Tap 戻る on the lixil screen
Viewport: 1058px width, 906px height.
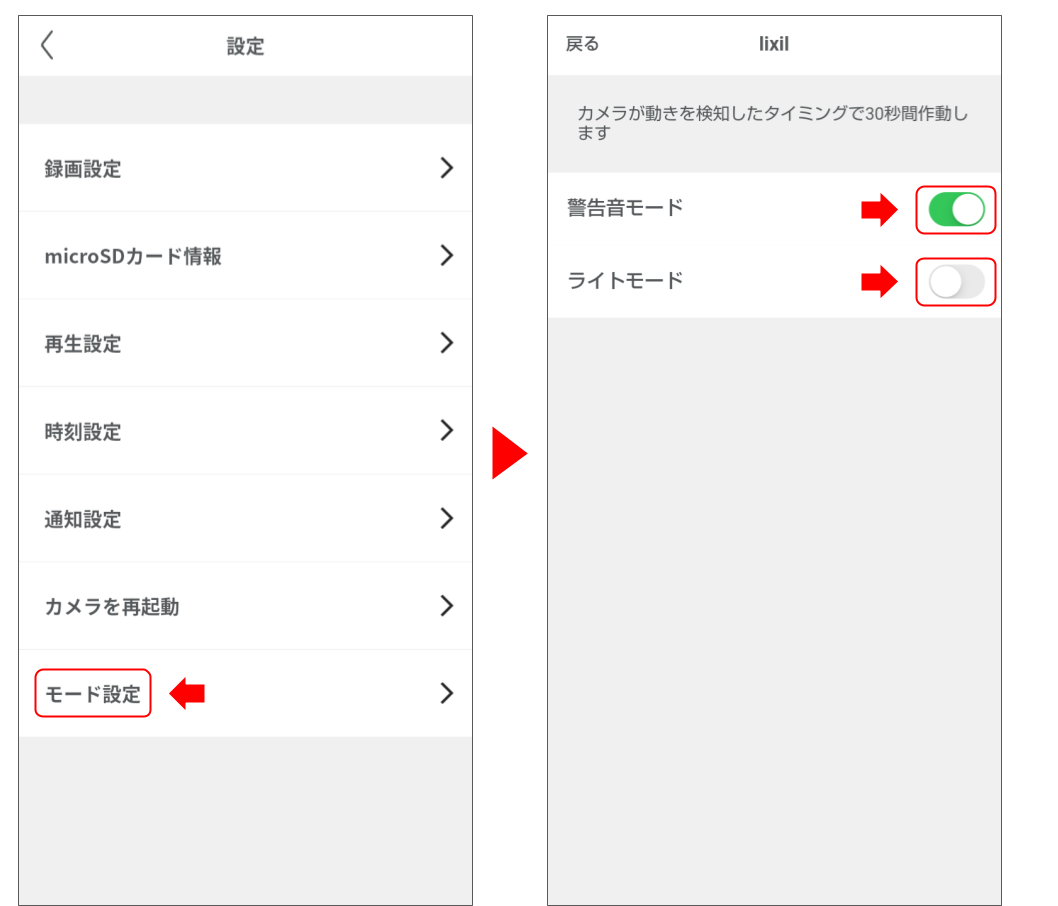coord(582,44)
